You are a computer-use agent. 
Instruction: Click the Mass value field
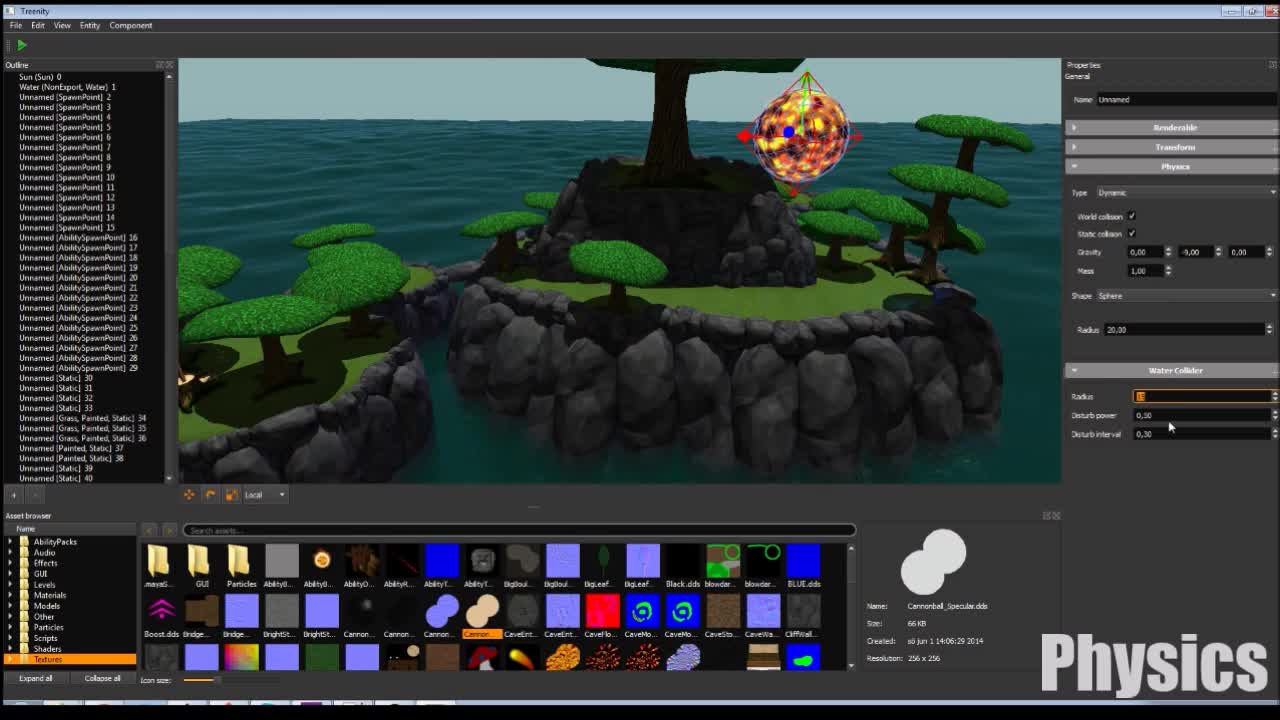point(1143,271)
